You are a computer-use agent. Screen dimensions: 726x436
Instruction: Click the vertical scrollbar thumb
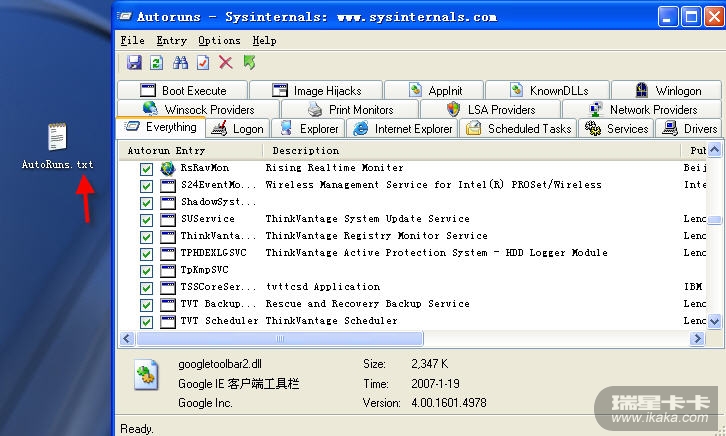(714, 220)
